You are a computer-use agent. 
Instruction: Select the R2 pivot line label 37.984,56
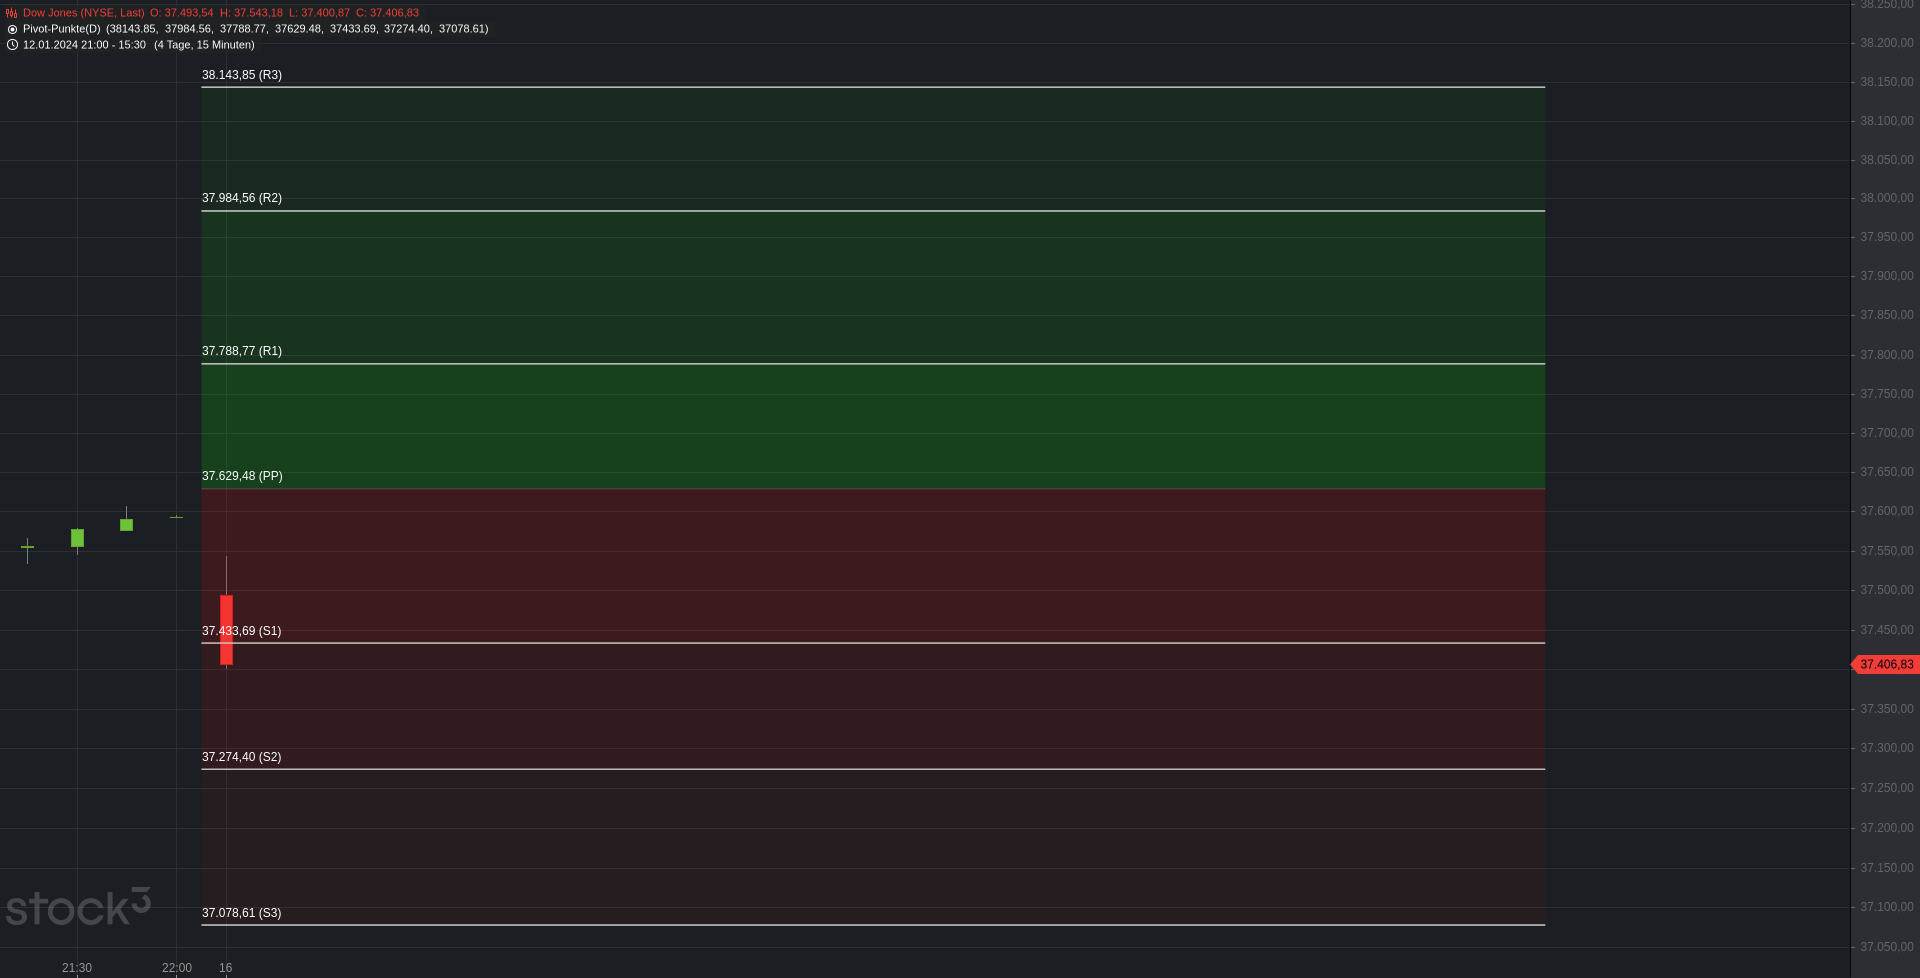(x=242, y=198)
